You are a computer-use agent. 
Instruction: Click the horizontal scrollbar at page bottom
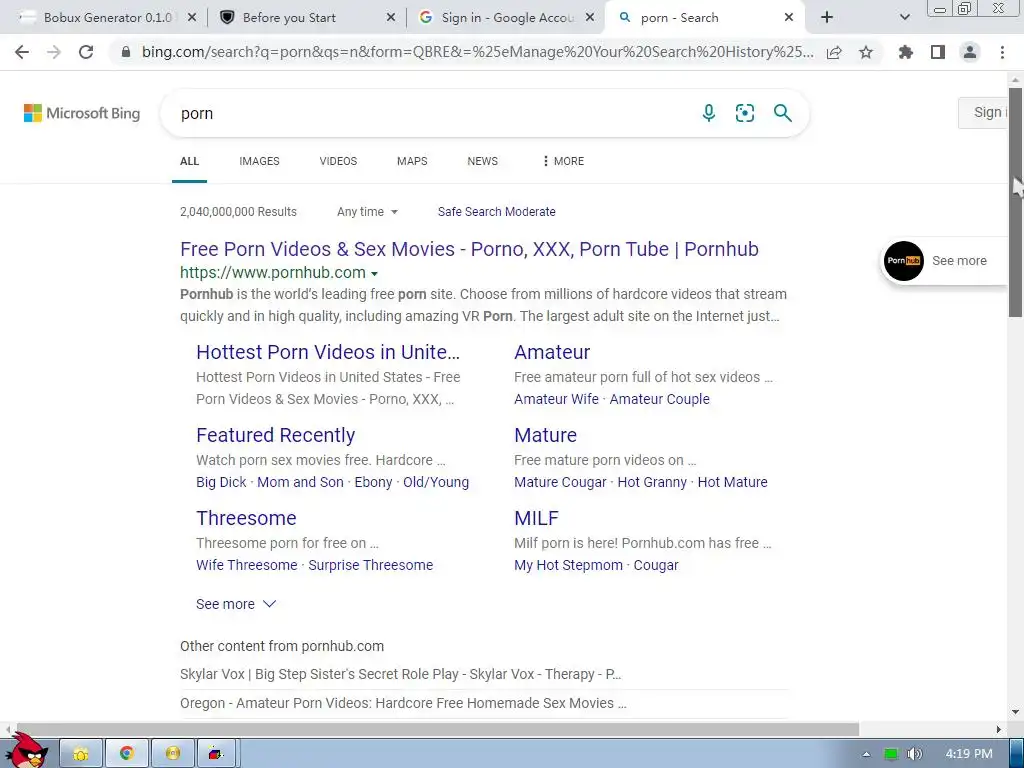pyautogui.click(x=436, y=729)
